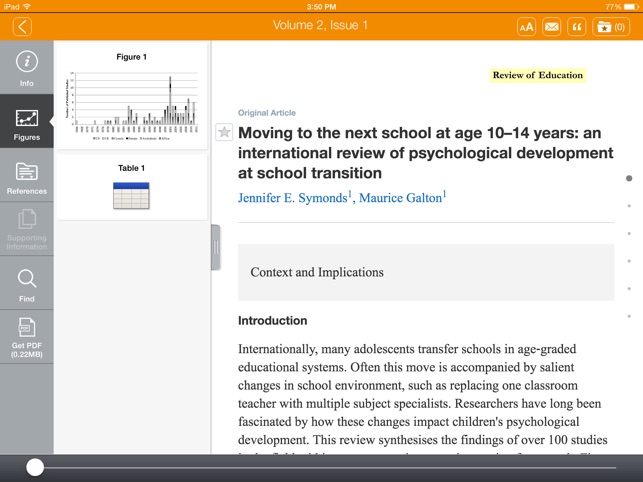Select the Figures sidebar tab

click(26, 122)
